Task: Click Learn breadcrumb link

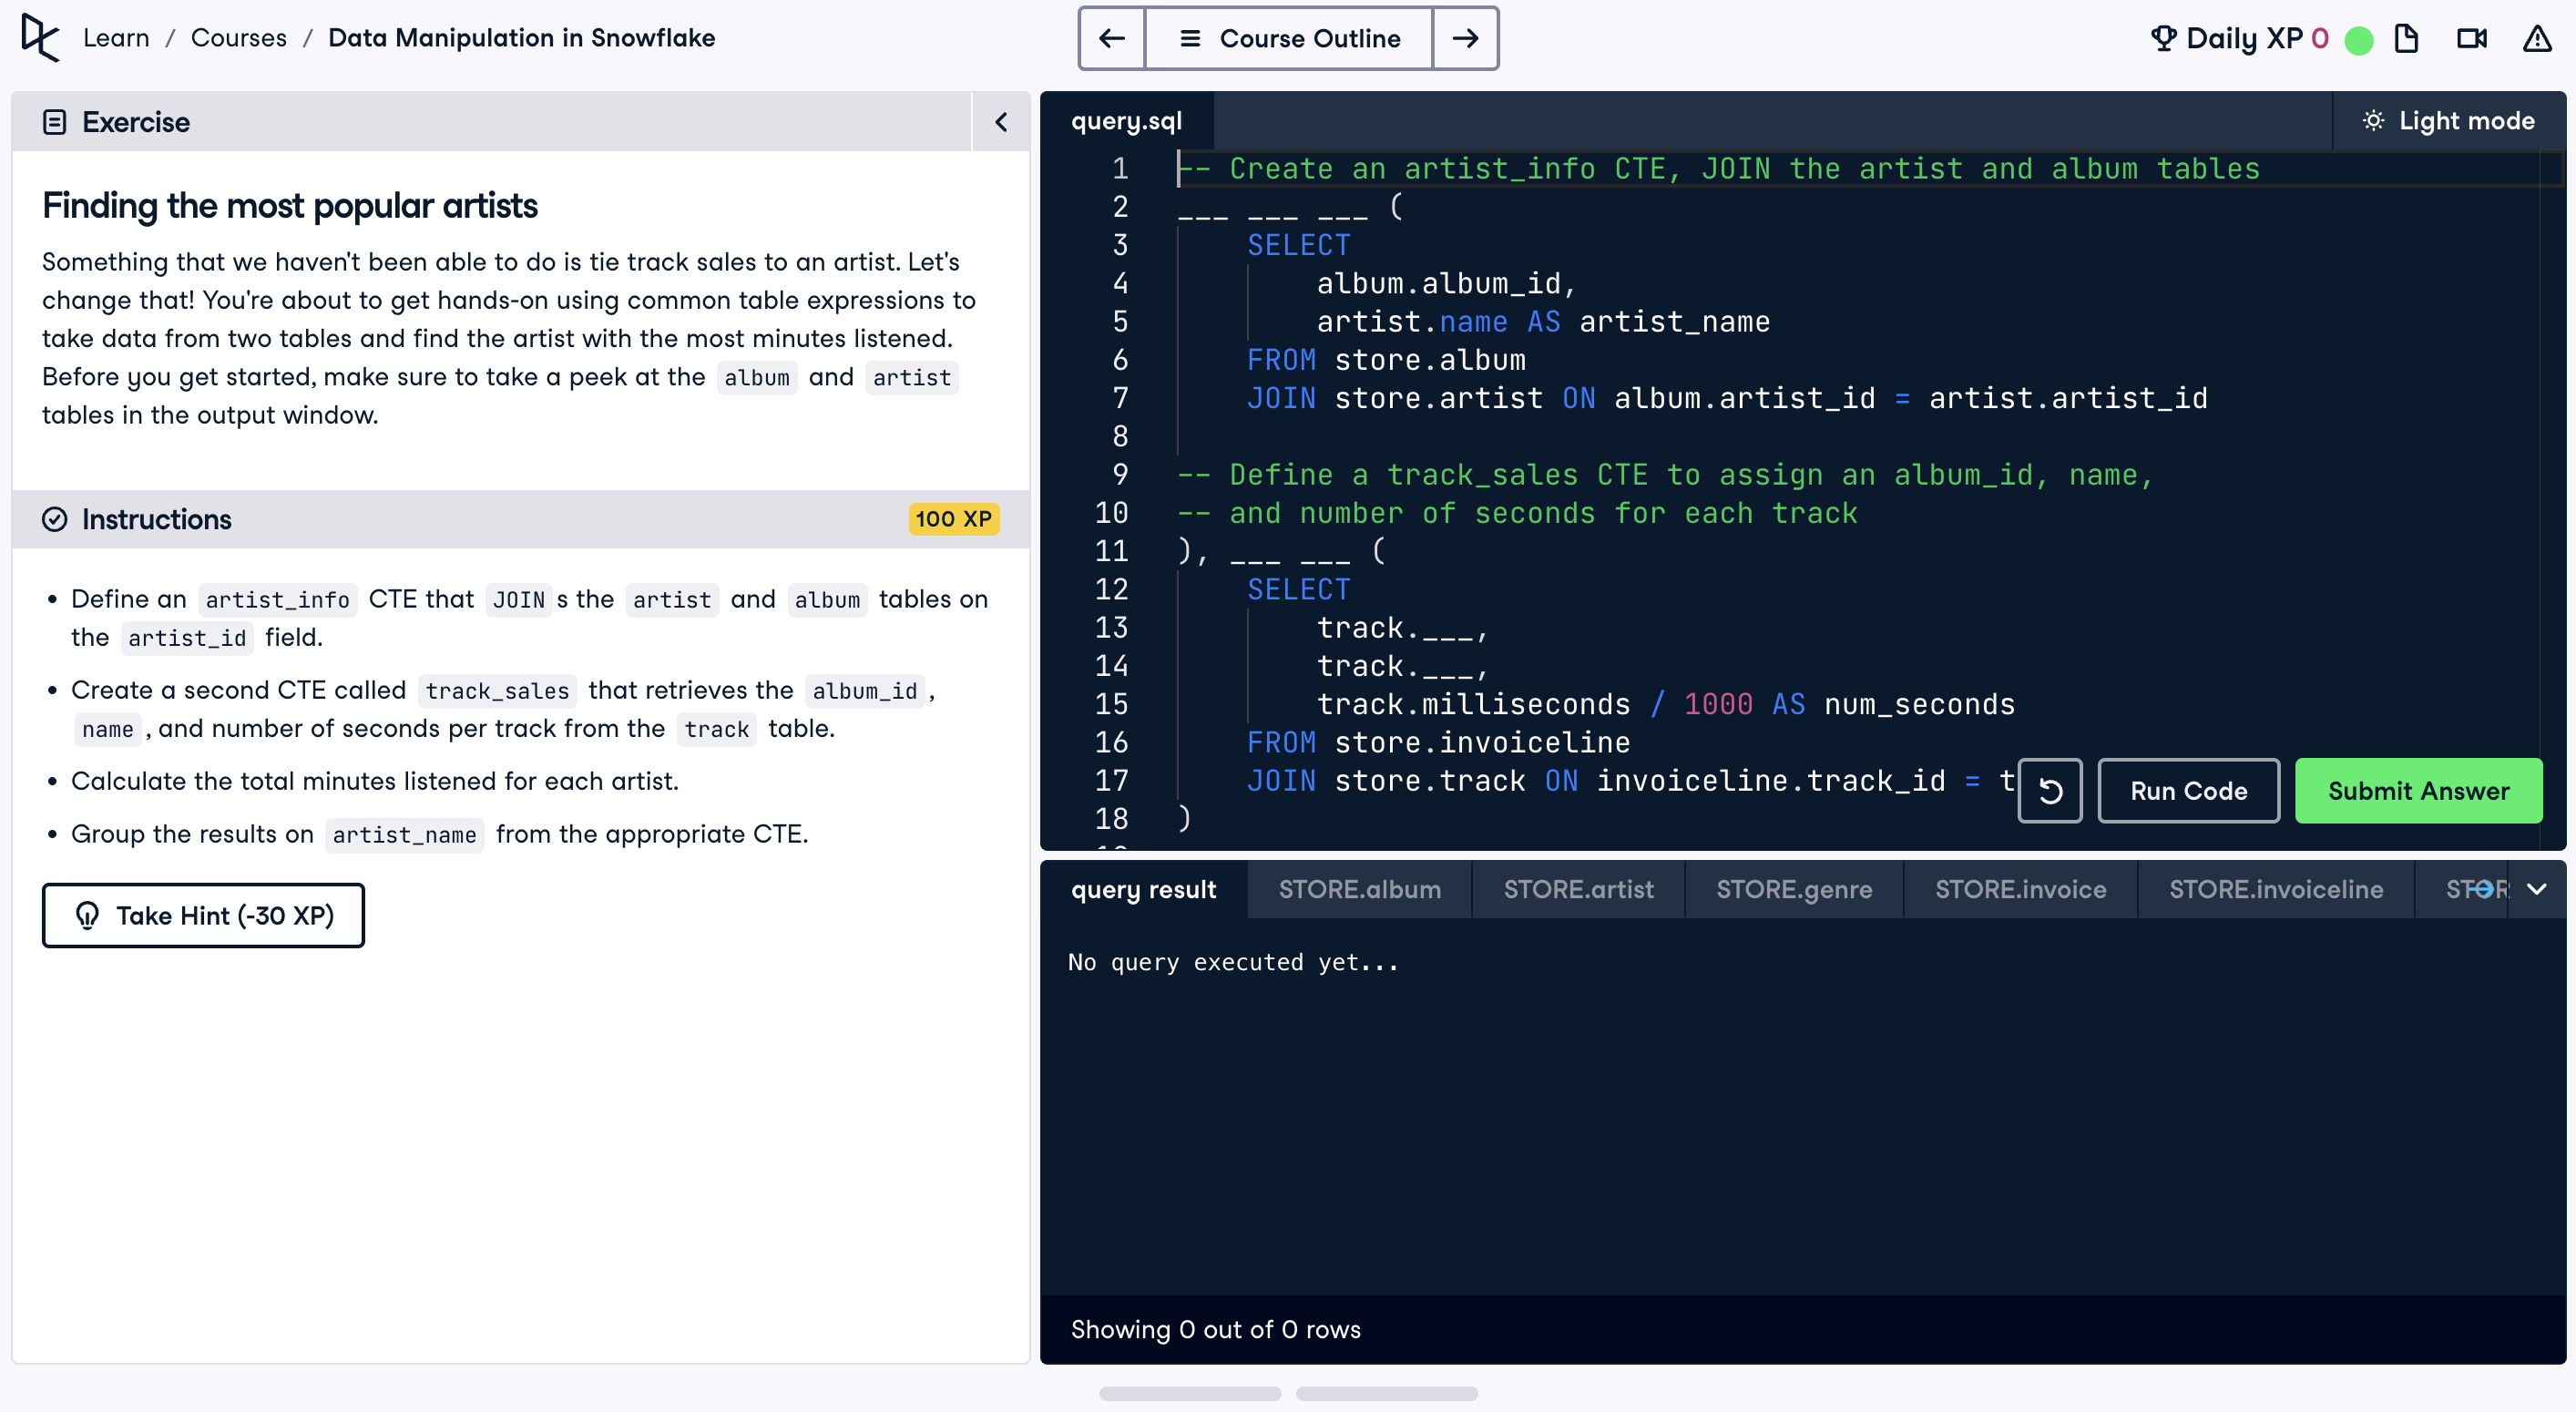Action: pos(116,38)
